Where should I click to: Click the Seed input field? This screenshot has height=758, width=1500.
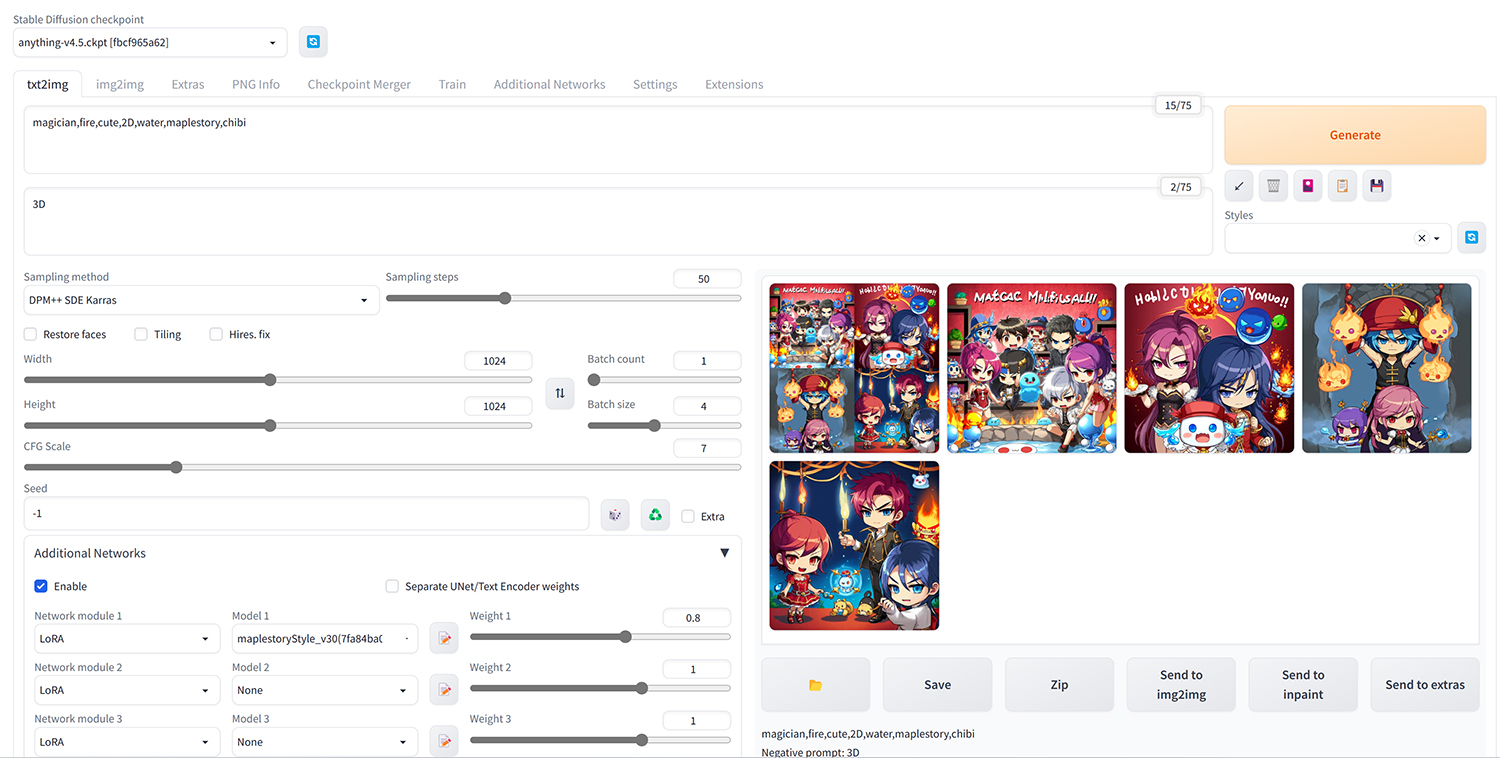[x=306, y=513]
